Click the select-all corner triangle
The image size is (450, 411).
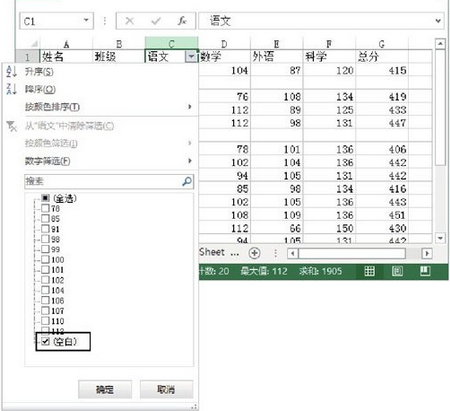pos(34,44)
